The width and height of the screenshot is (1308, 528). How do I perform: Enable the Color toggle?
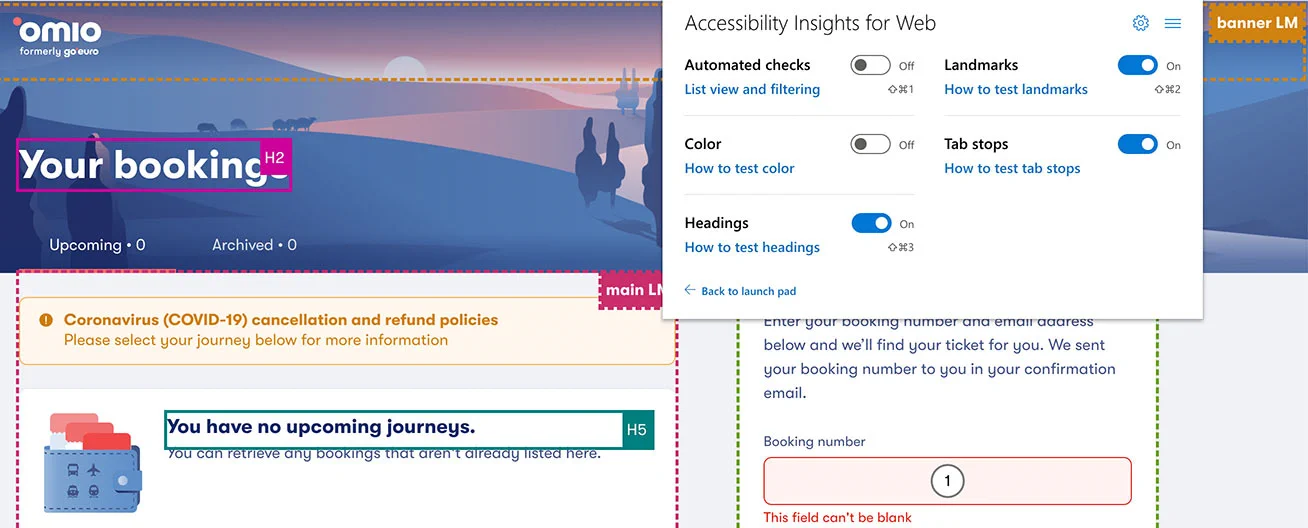click(870, 144)
